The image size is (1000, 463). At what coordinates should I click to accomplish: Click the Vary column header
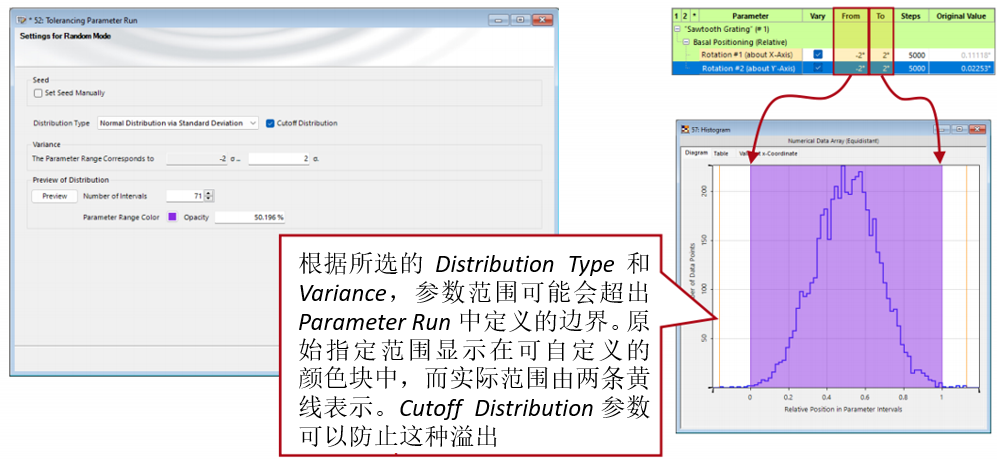coord(818,16)
